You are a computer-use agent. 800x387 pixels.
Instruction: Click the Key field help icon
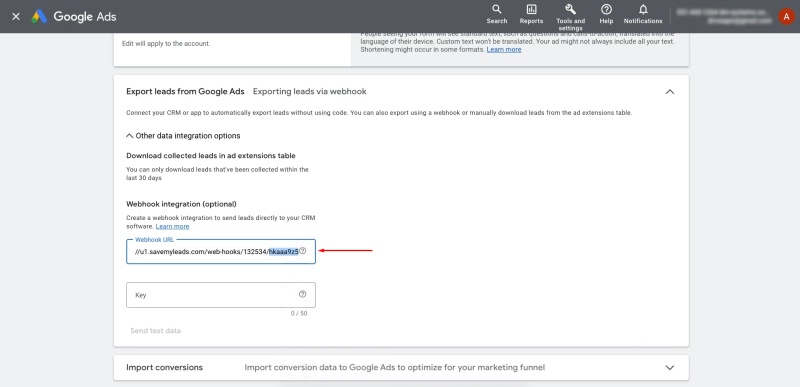(303, 294)
